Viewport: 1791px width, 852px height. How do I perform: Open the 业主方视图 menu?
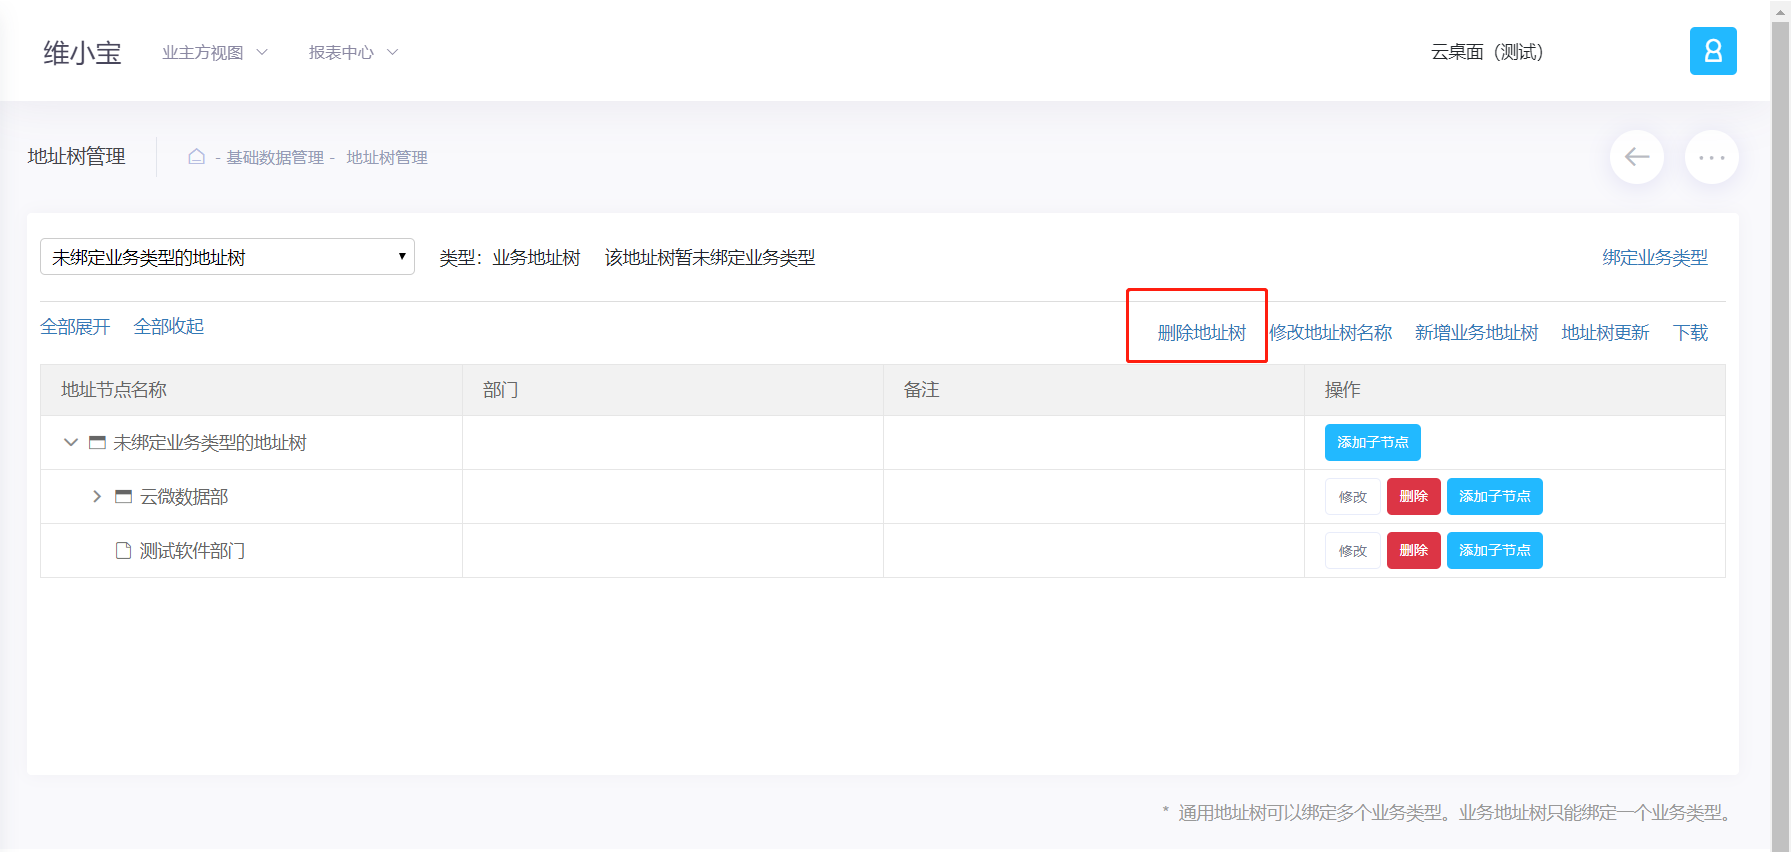click(215, 52)
